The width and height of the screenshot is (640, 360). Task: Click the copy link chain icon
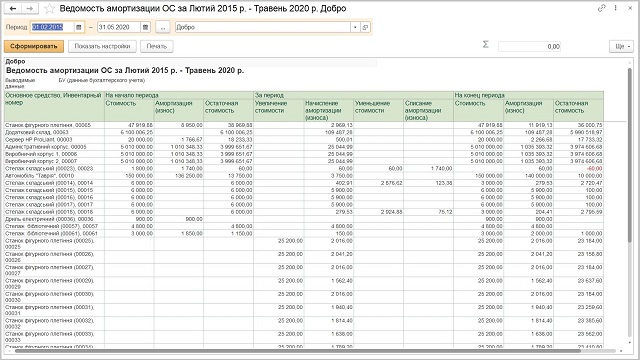coord(601,8)
